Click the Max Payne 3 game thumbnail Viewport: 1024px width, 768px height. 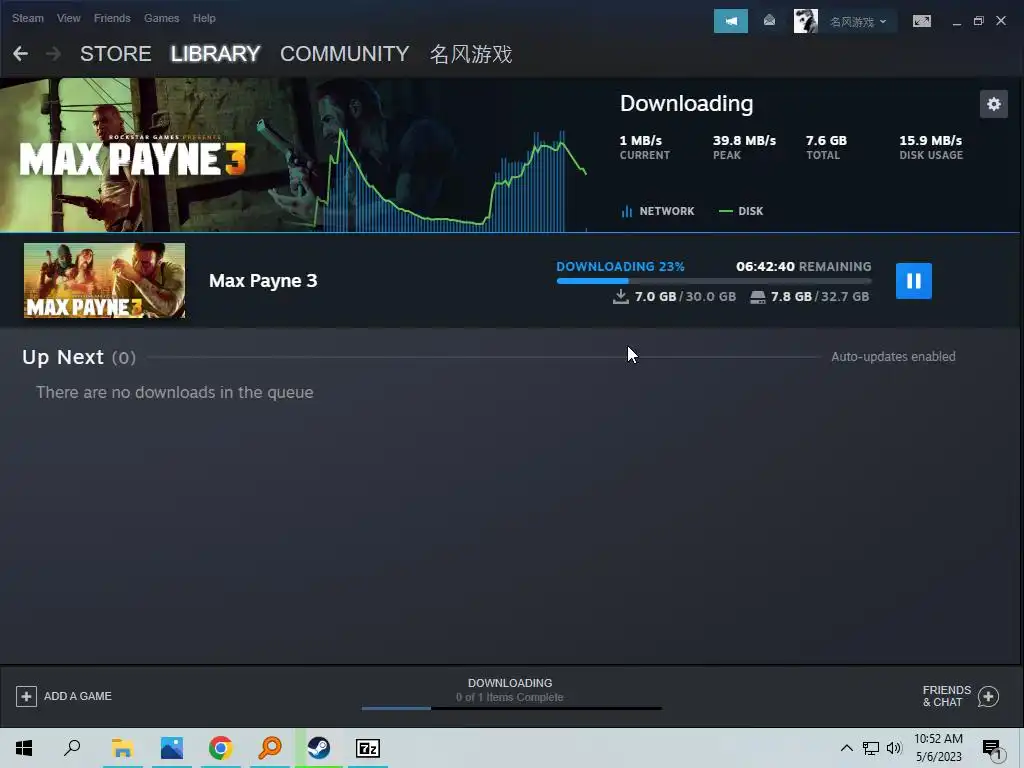(x=104, y=280)
